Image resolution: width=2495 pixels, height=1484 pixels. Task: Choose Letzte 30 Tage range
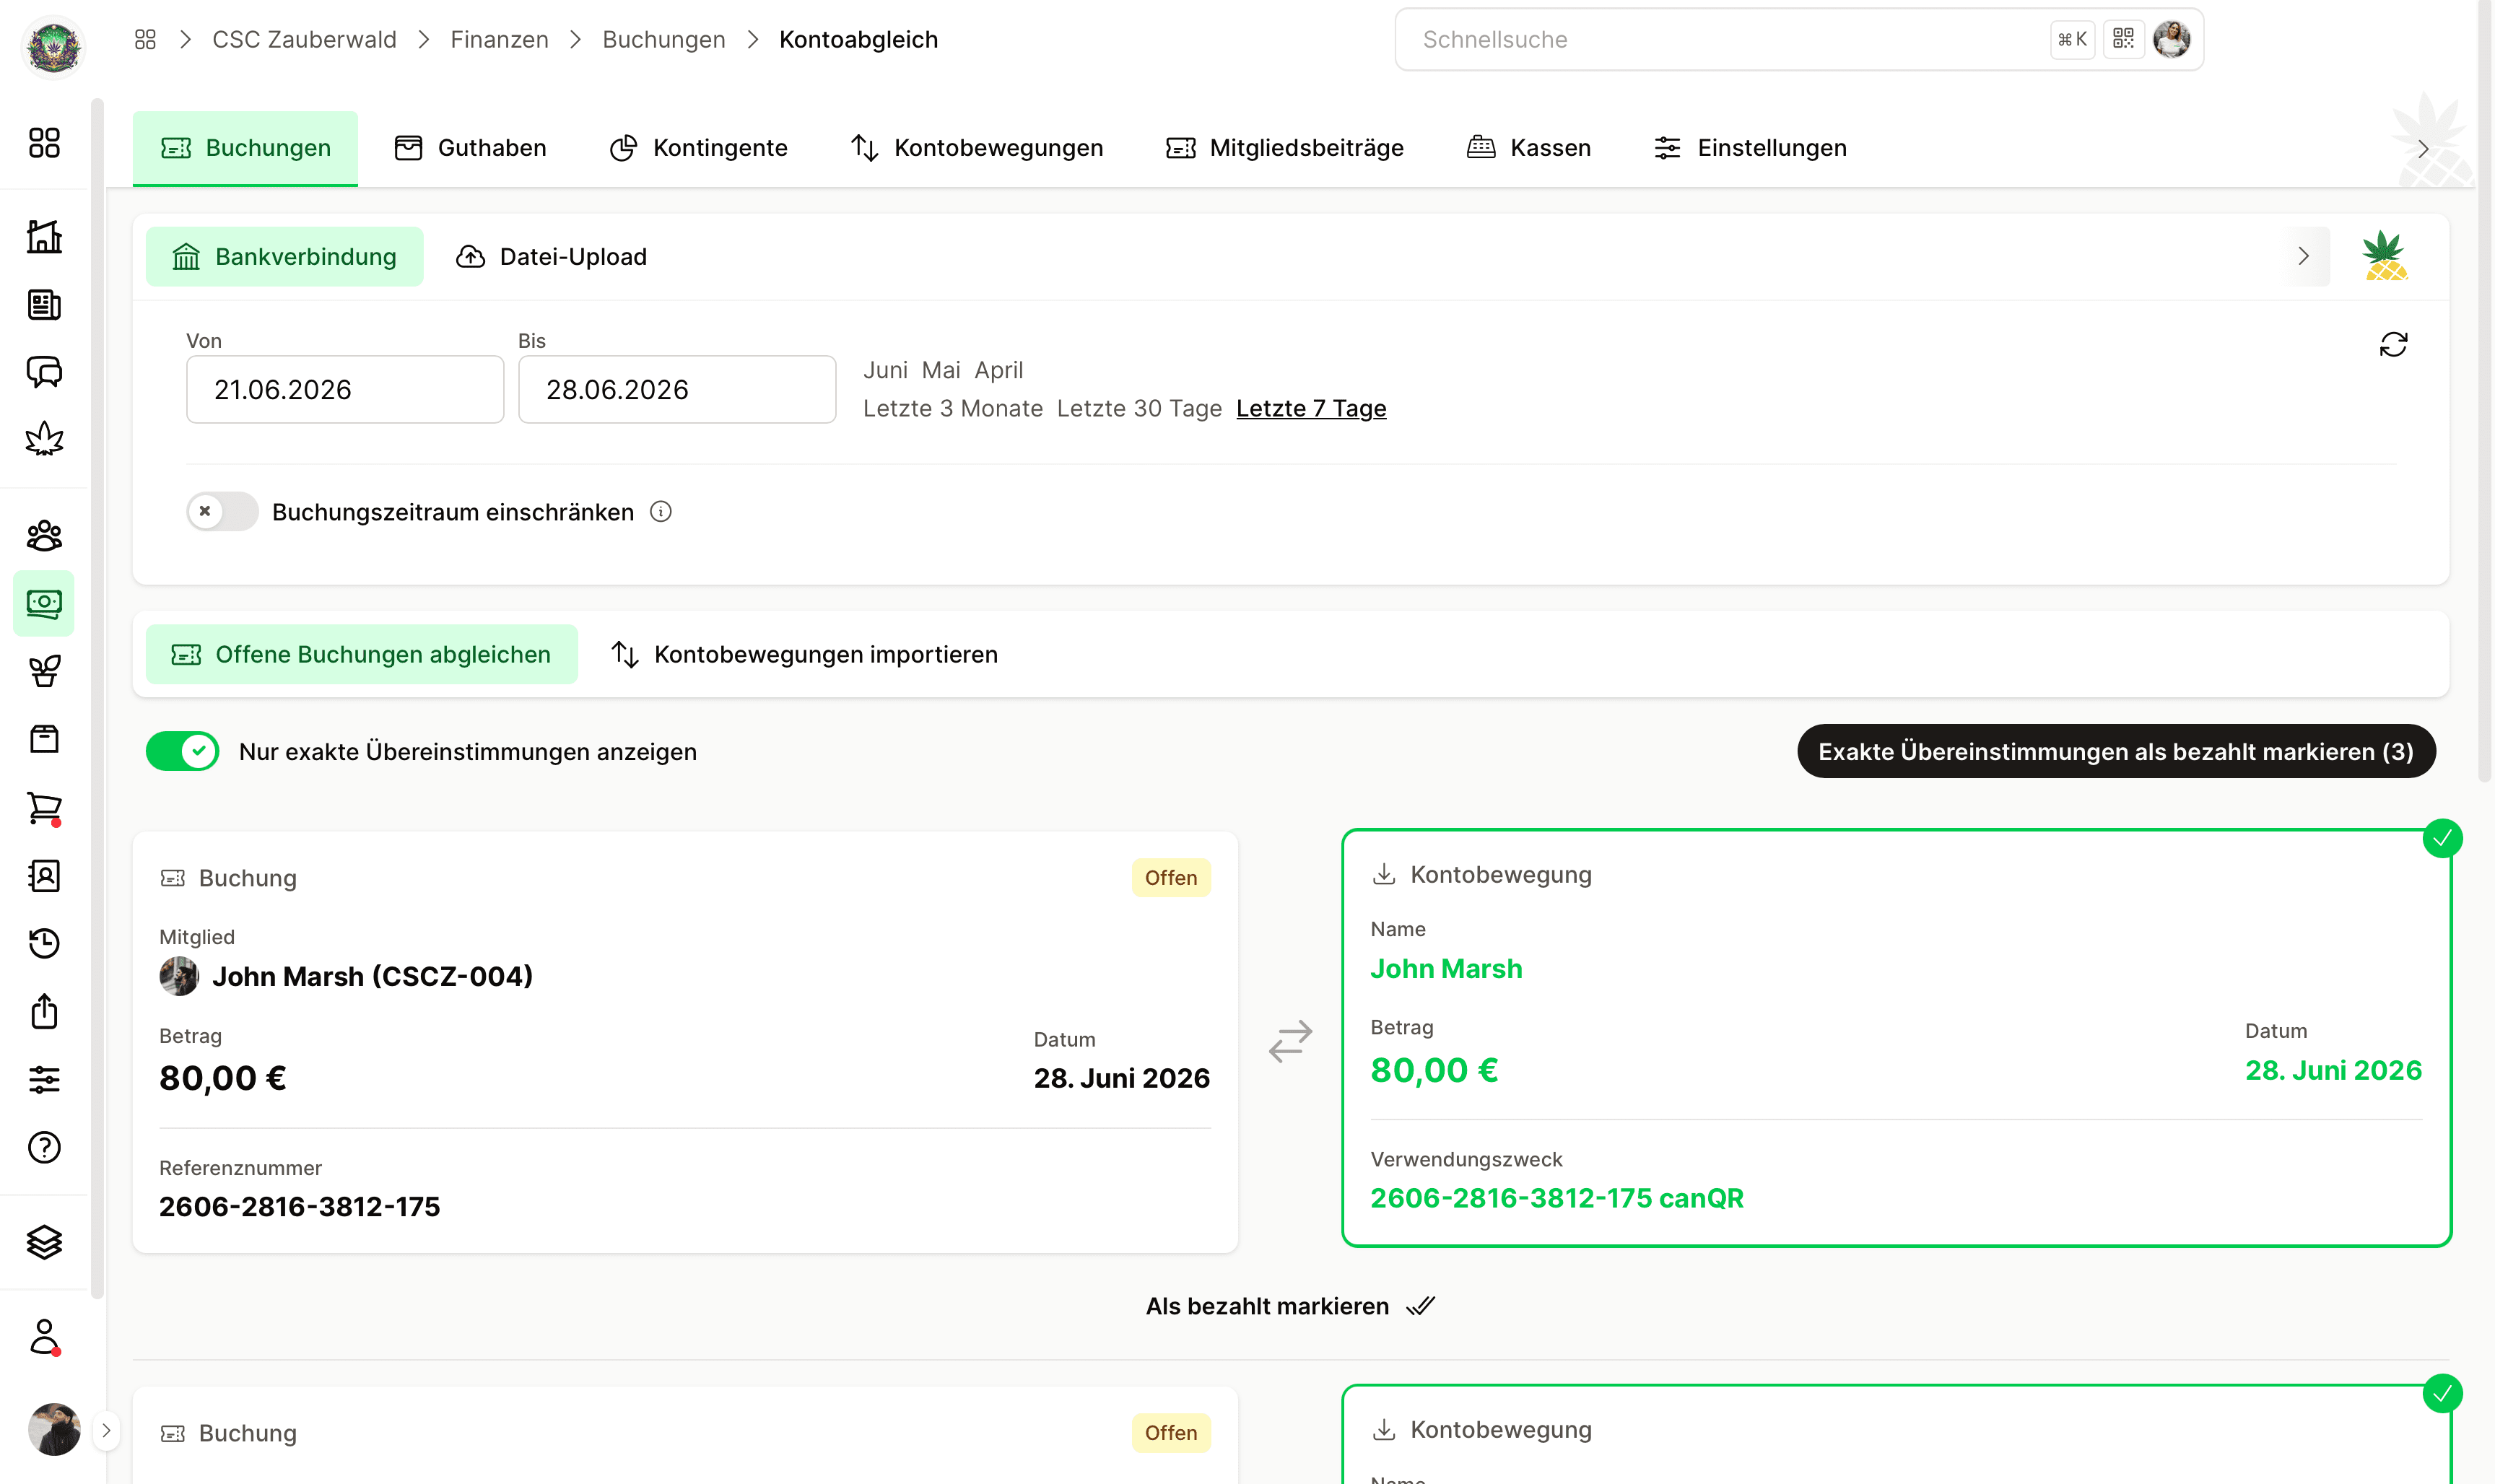click(1139, 408)
